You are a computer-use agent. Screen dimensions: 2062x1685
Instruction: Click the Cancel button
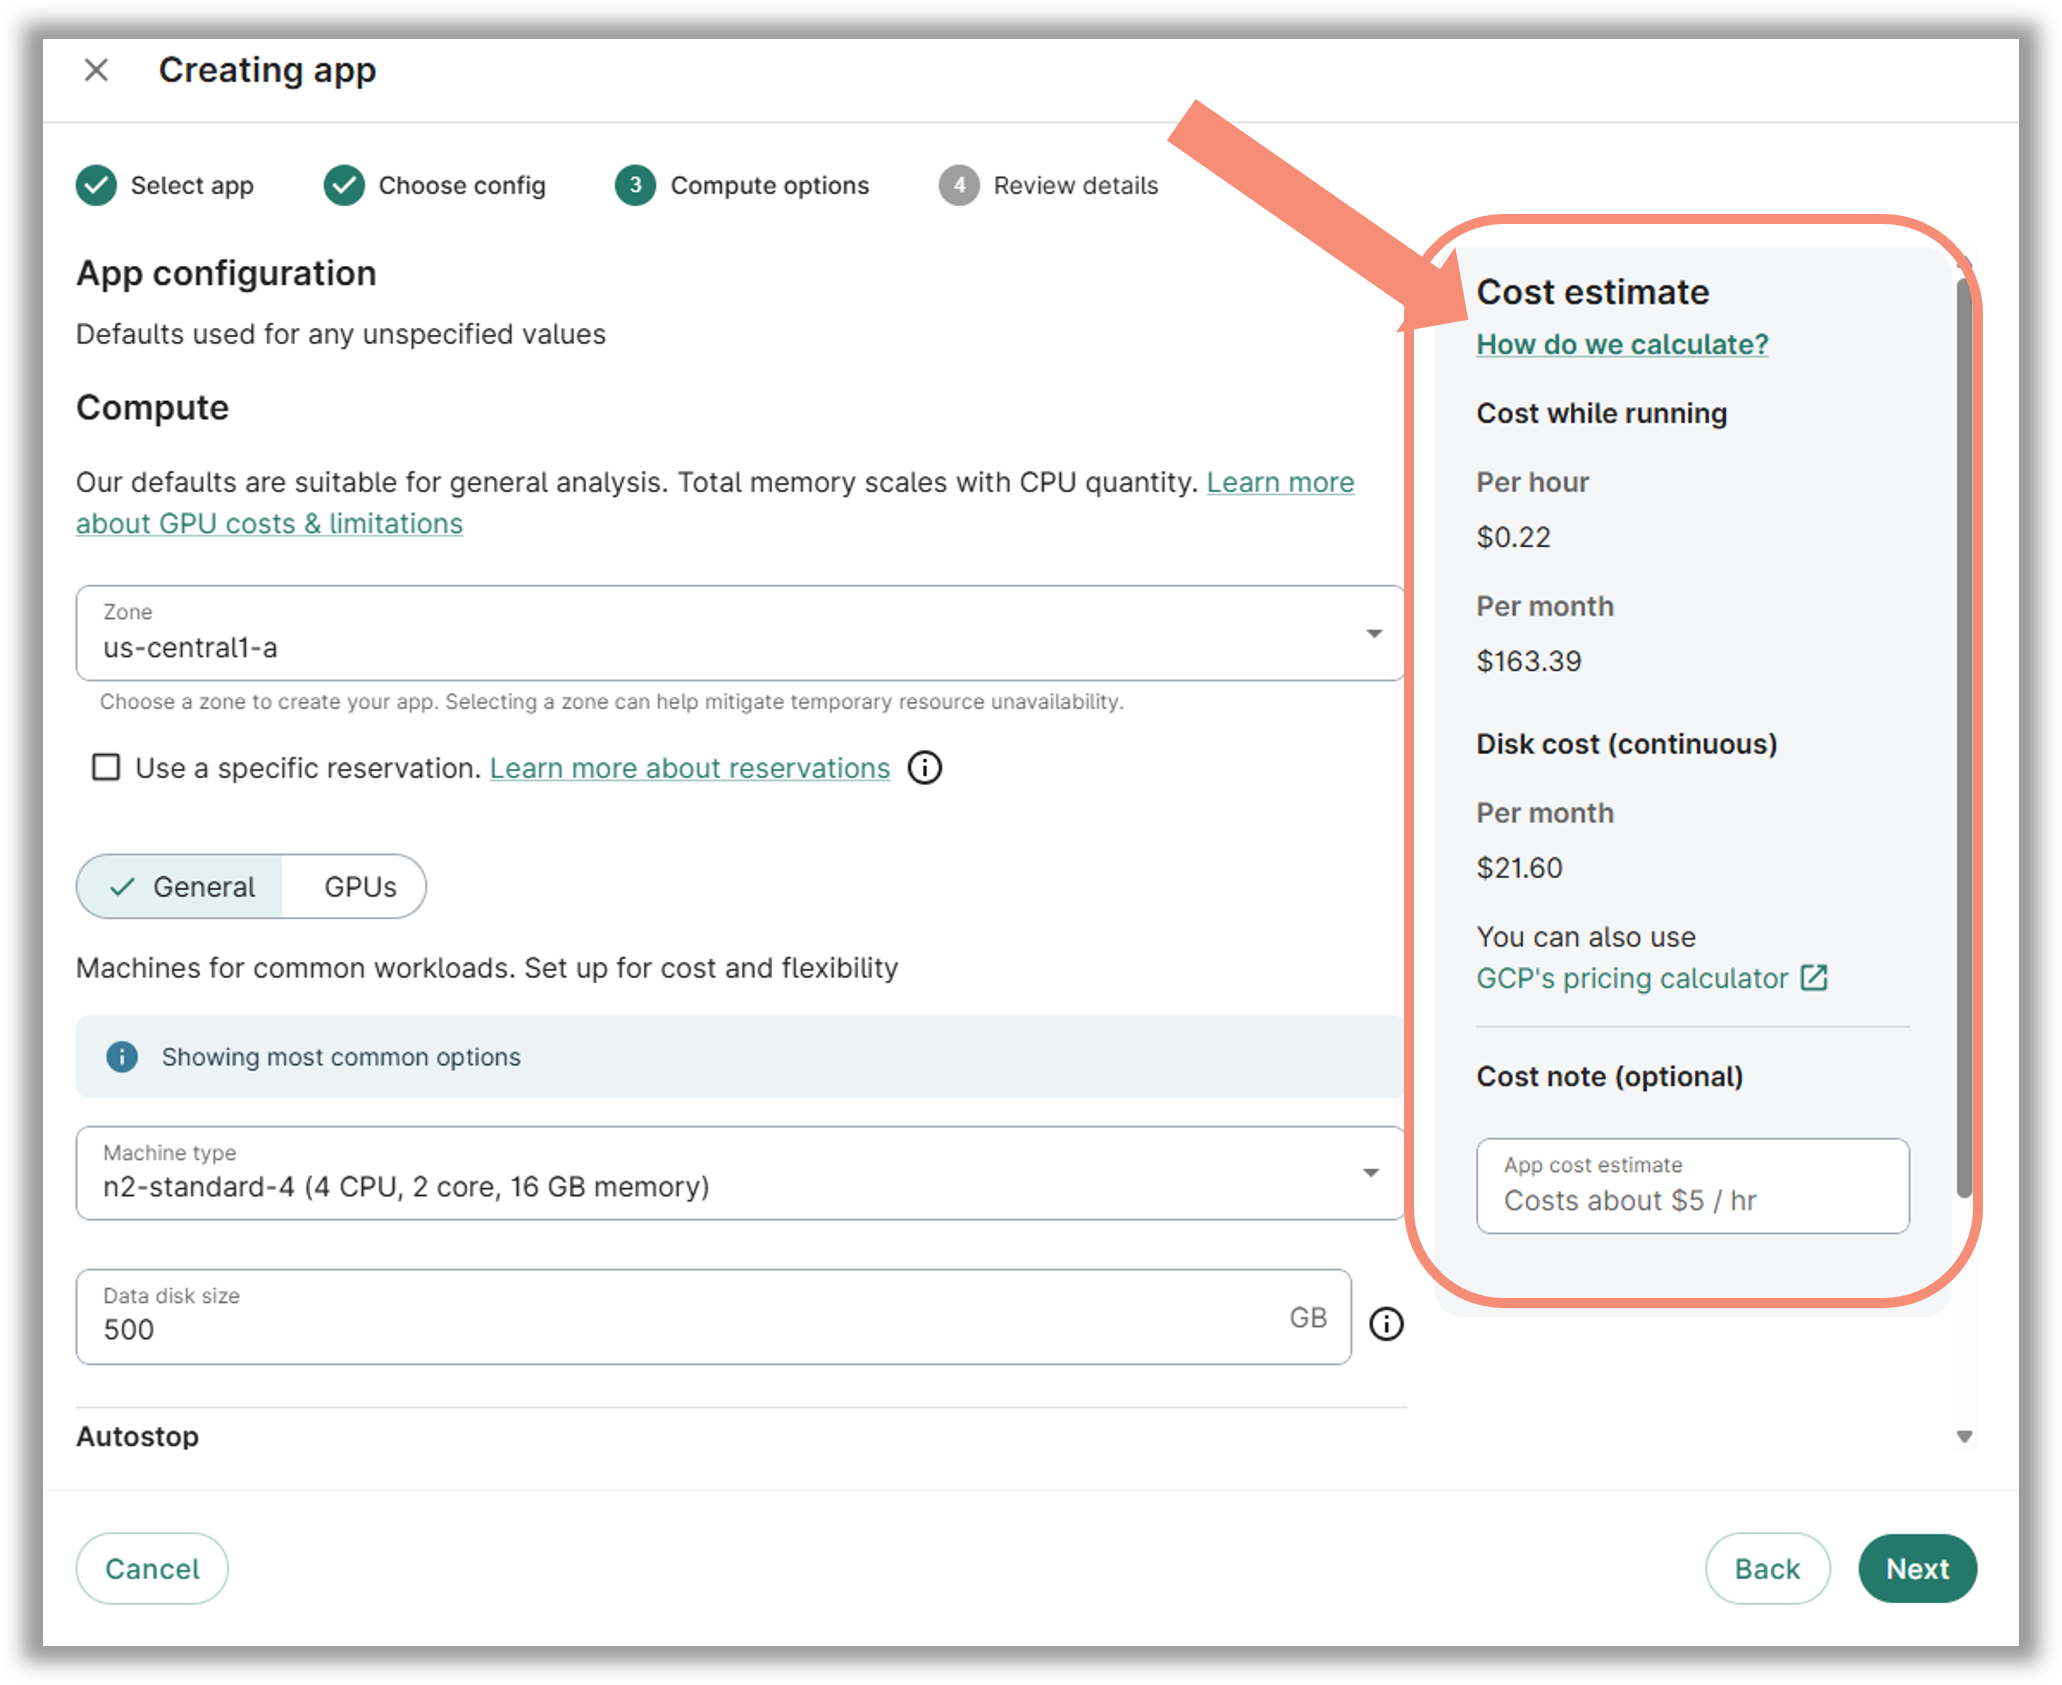tap(152, 1569)
